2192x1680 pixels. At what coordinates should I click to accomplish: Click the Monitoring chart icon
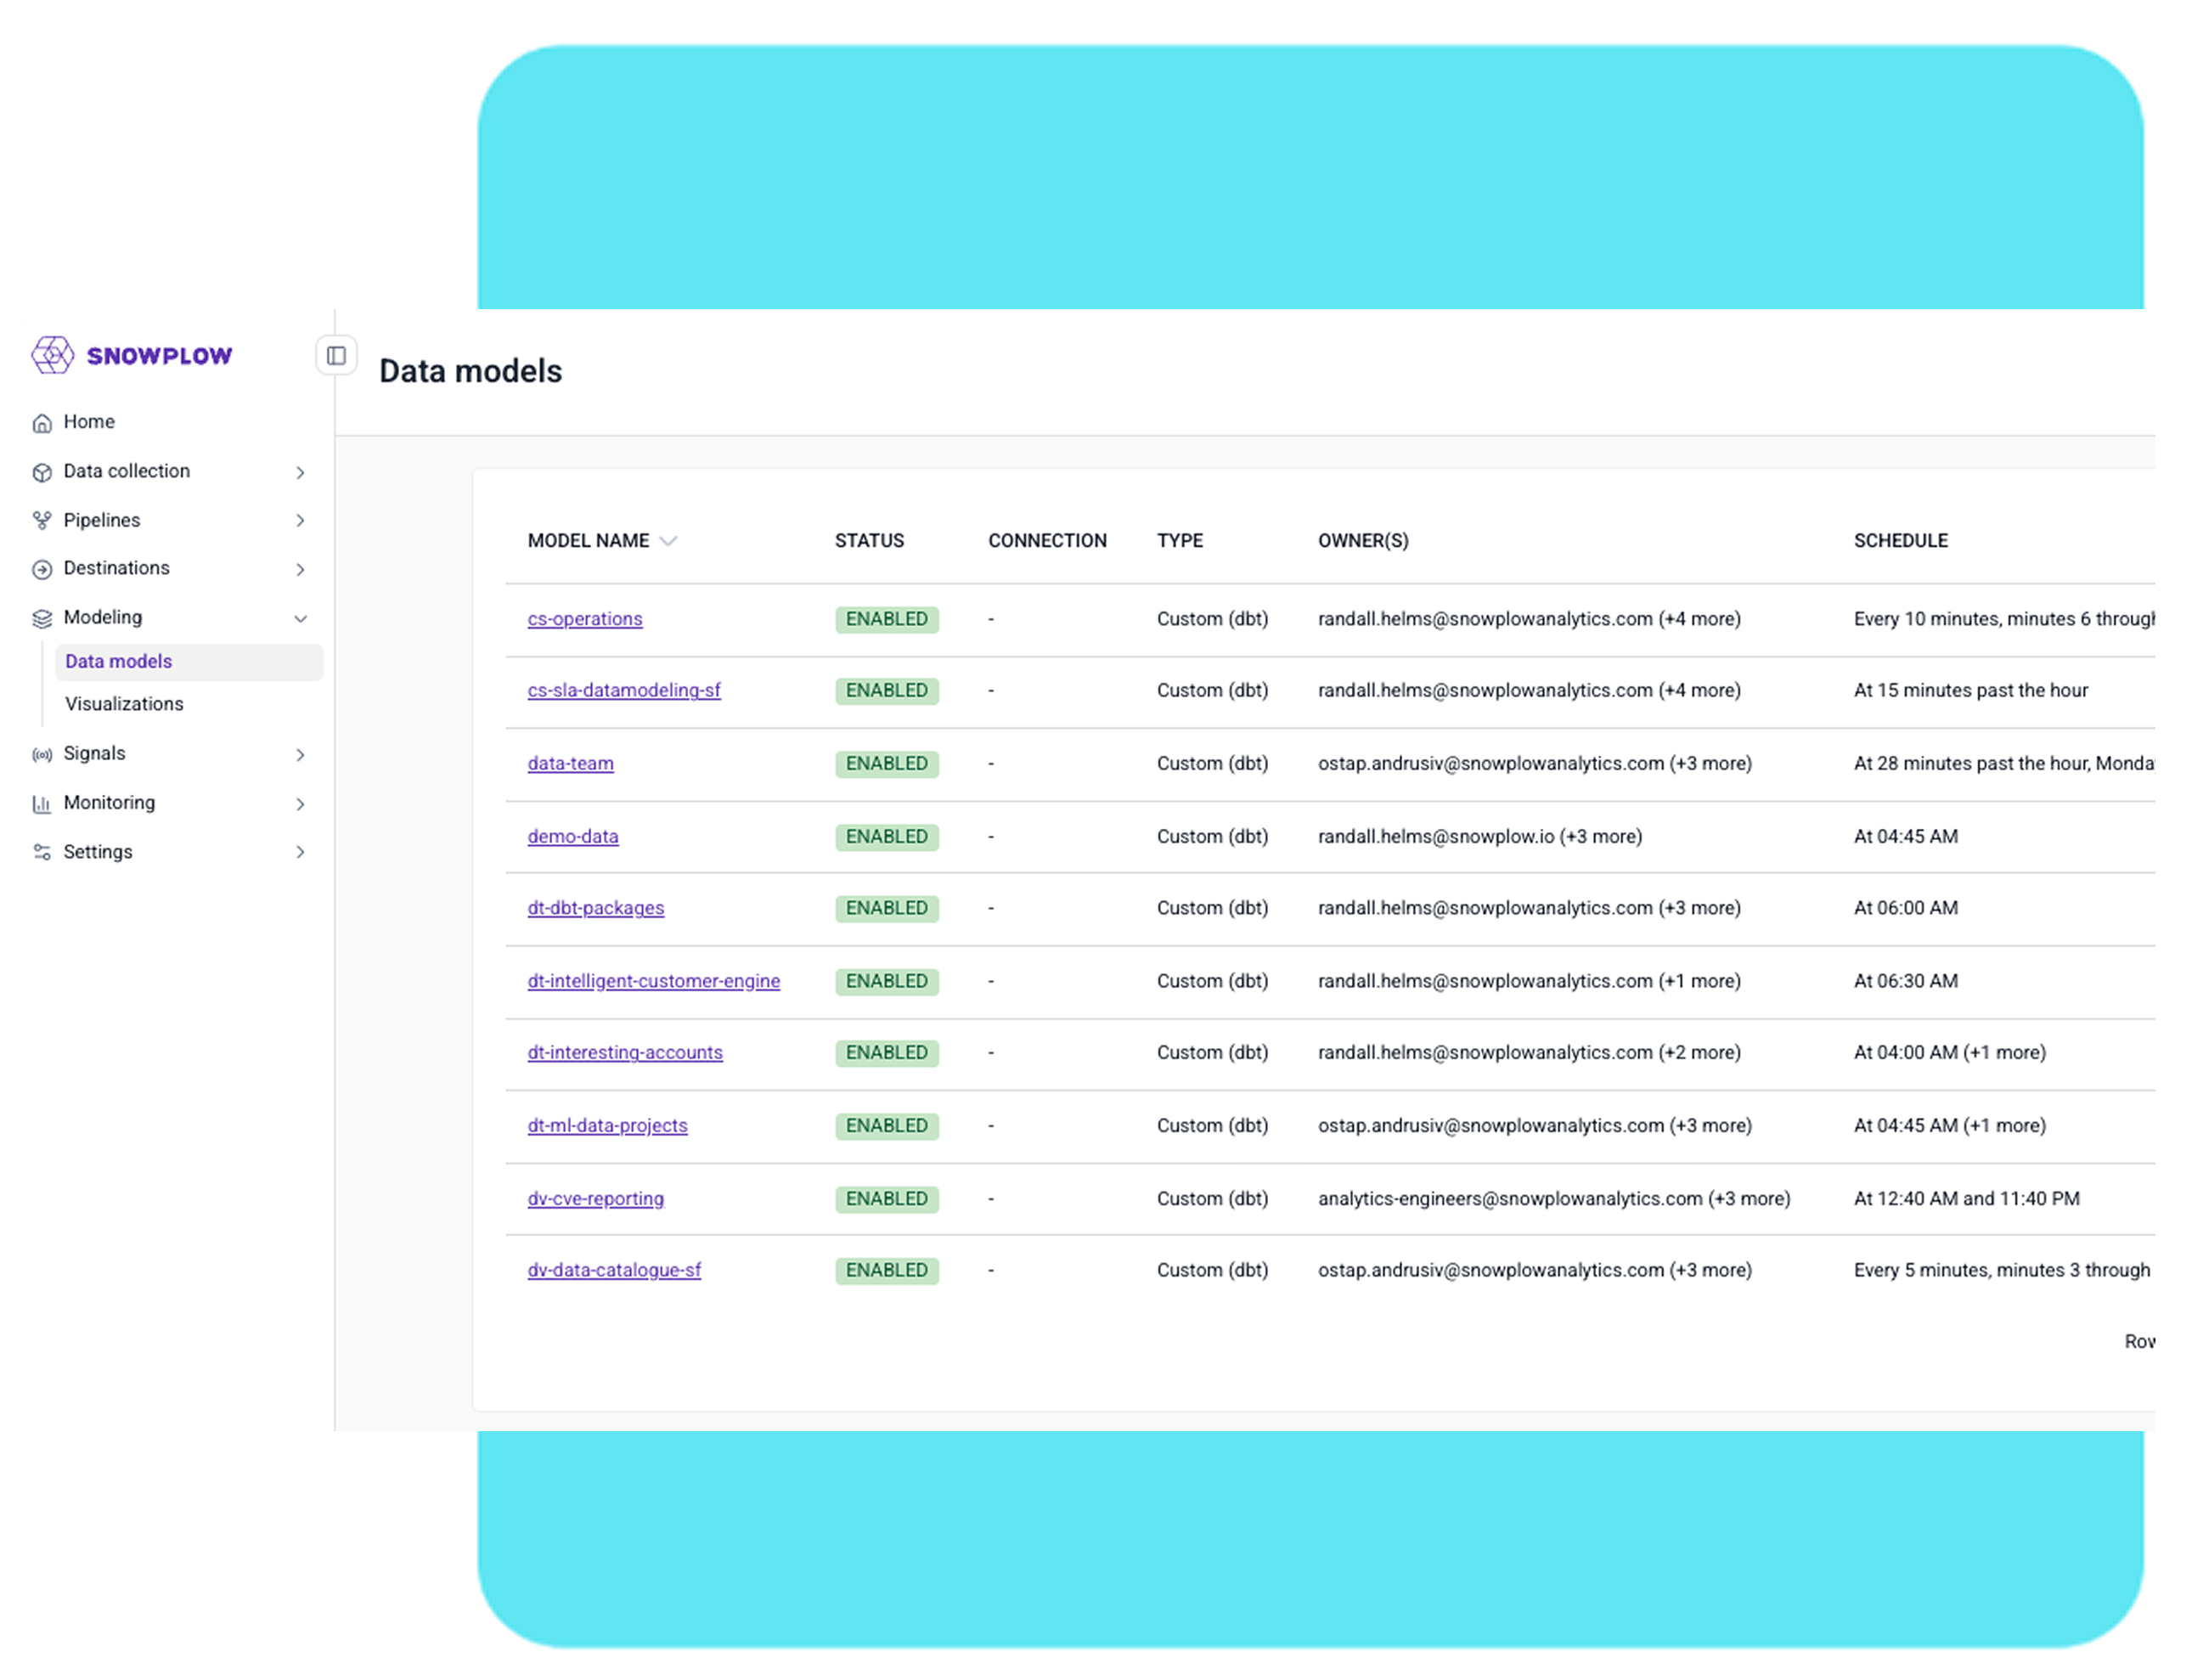[x=42, y=803]
